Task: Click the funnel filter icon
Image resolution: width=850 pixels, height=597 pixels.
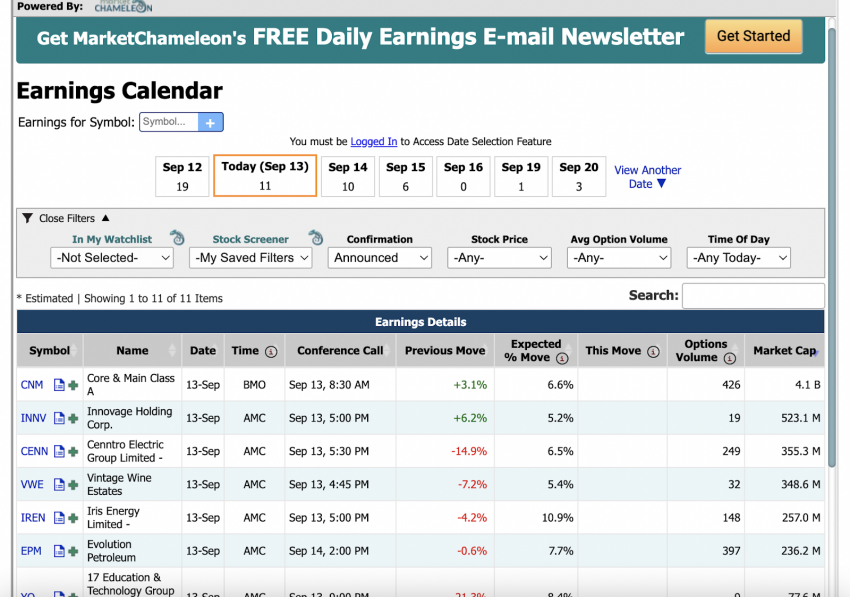Action: (x=27, y=218)
